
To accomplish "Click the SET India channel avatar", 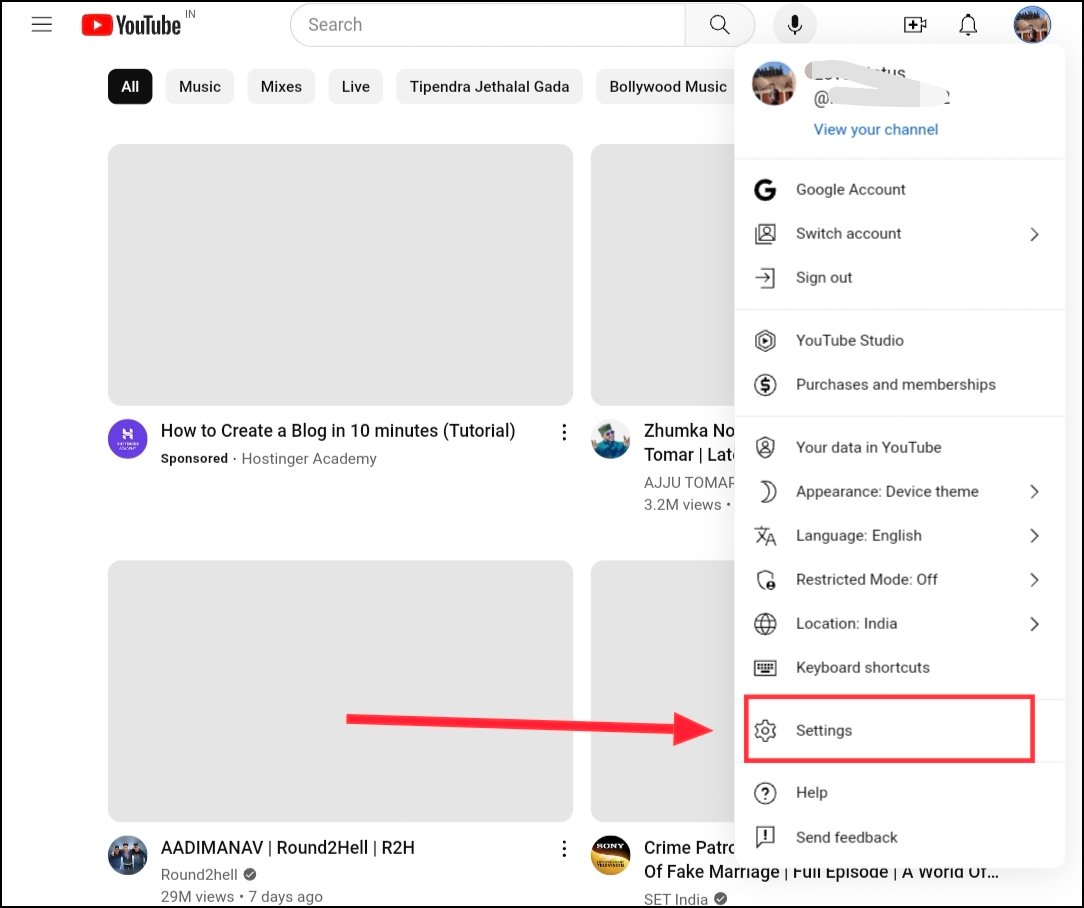I will (x=610, y=855).
